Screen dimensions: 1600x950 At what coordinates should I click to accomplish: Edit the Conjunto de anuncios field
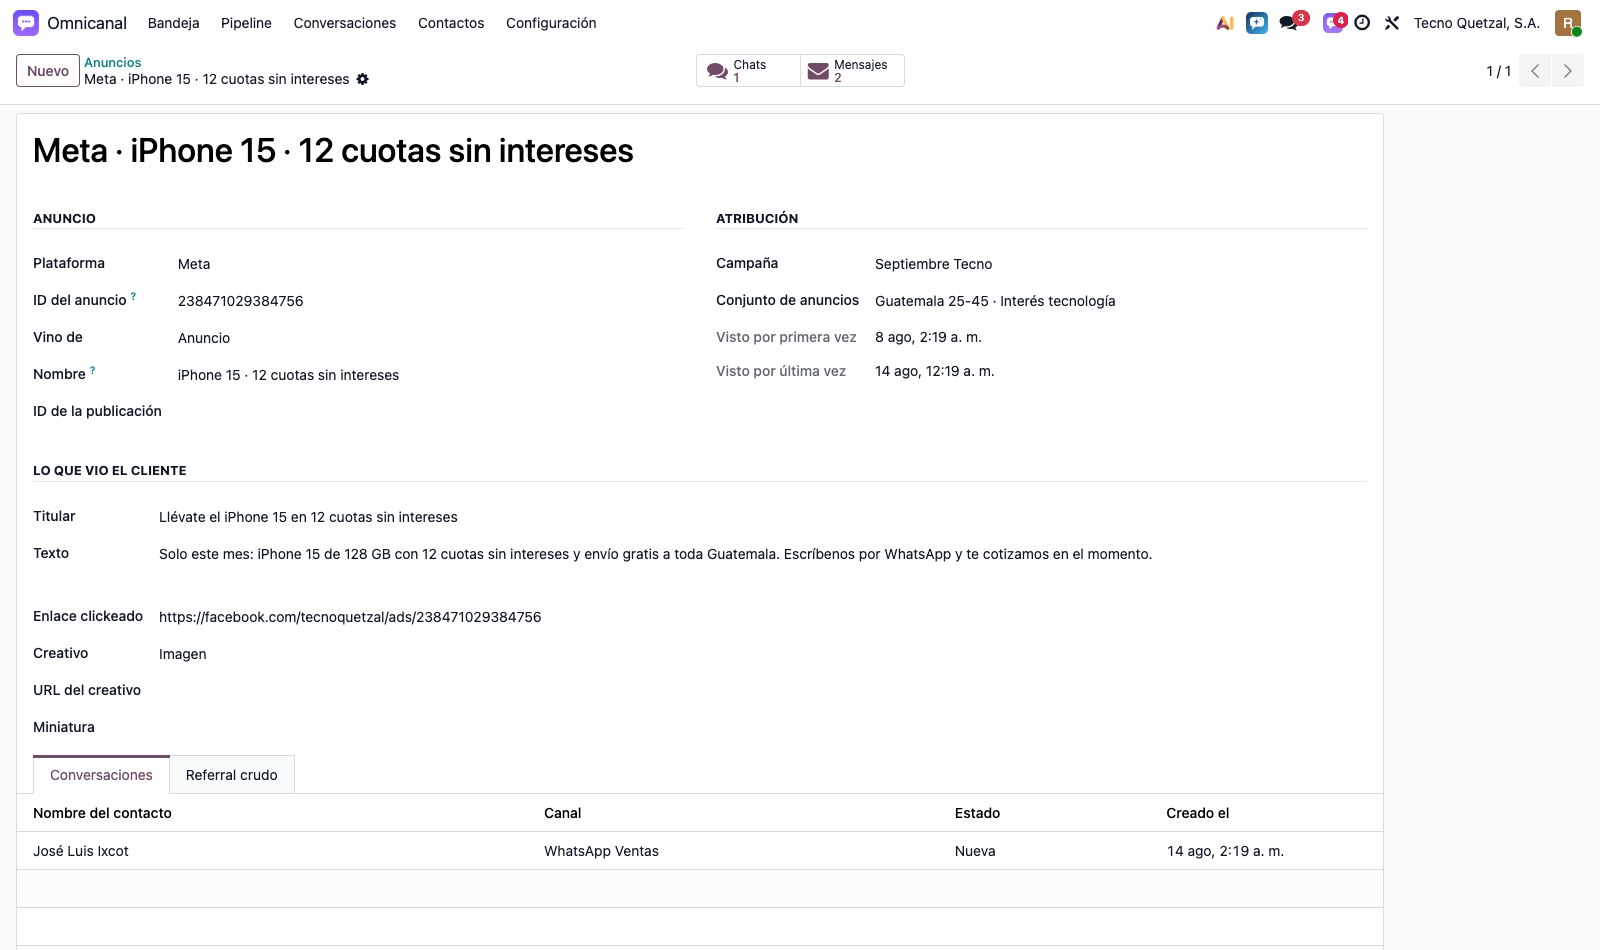coord(1121,301)
